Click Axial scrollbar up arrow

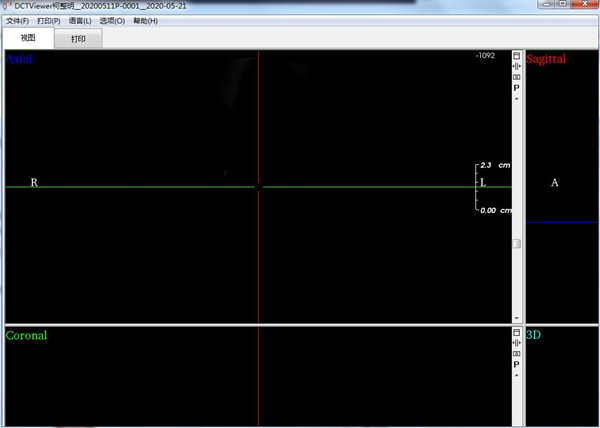517,99
